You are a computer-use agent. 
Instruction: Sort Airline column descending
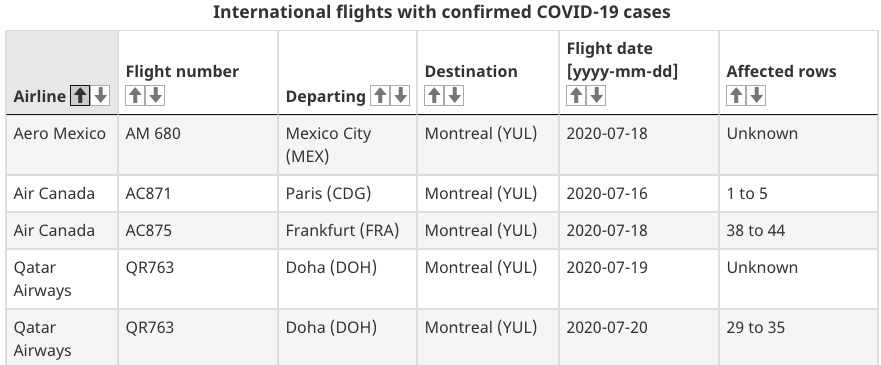(x=101, y=96)
